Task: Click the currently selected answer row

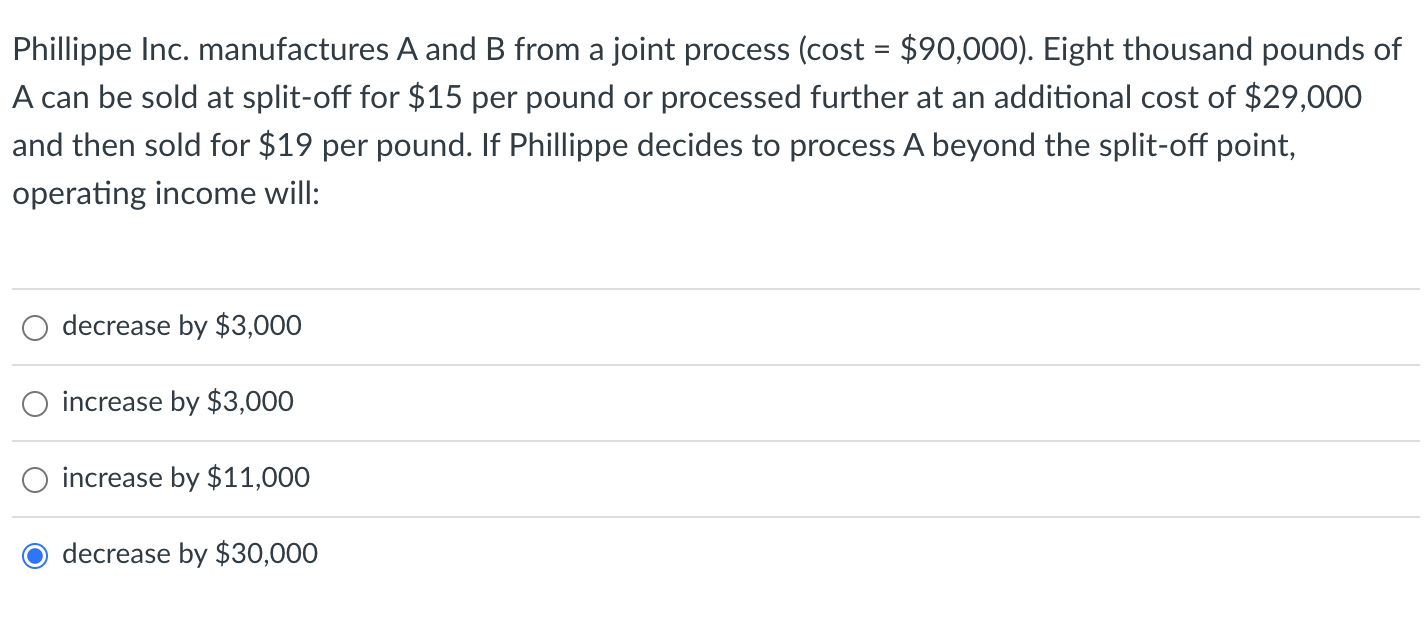Action: coord(400,554)
